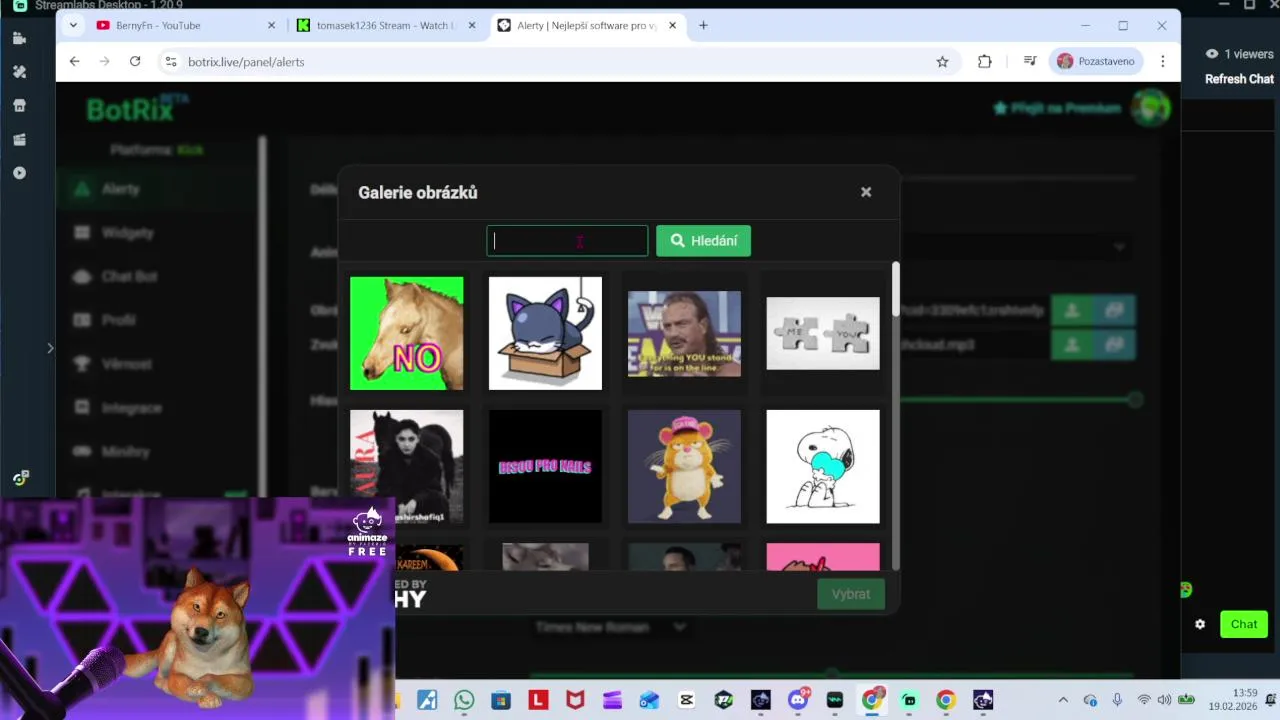1280x720 pixels.
Task: Open Microsoft Store from the taskbar
Action: coord(501,700)
